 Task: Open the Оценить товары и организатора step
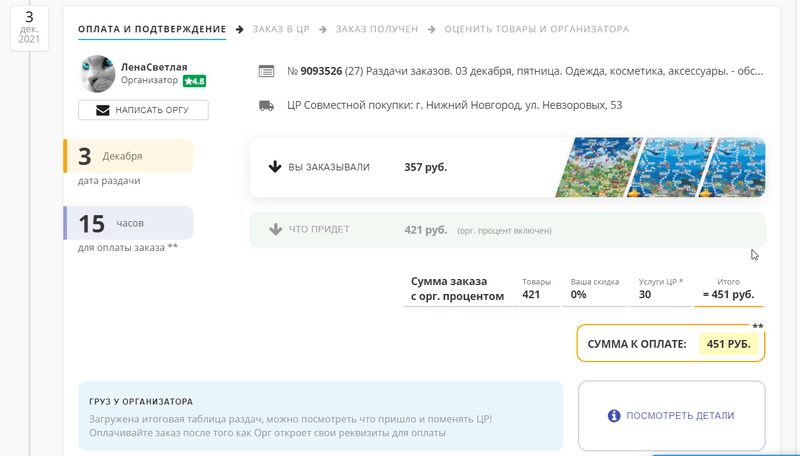pyautogui.click(x=537, y=29)
